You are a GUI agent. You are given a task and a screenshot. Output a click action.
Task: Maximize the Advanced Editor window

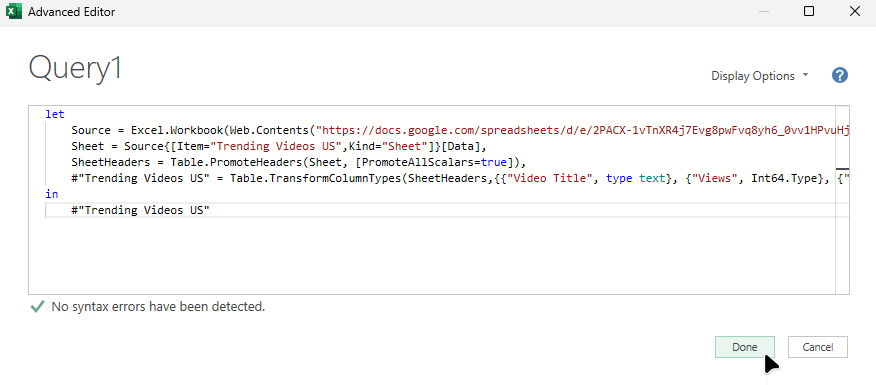click(x=808, y=11)
